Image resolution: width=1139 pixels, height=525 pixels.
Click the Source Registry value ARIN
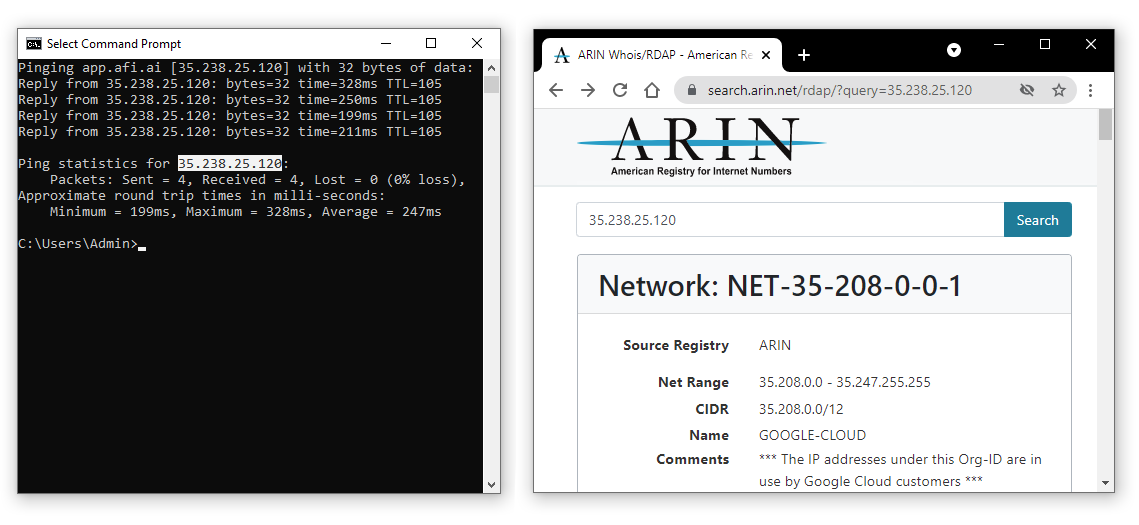coord(775,346)
